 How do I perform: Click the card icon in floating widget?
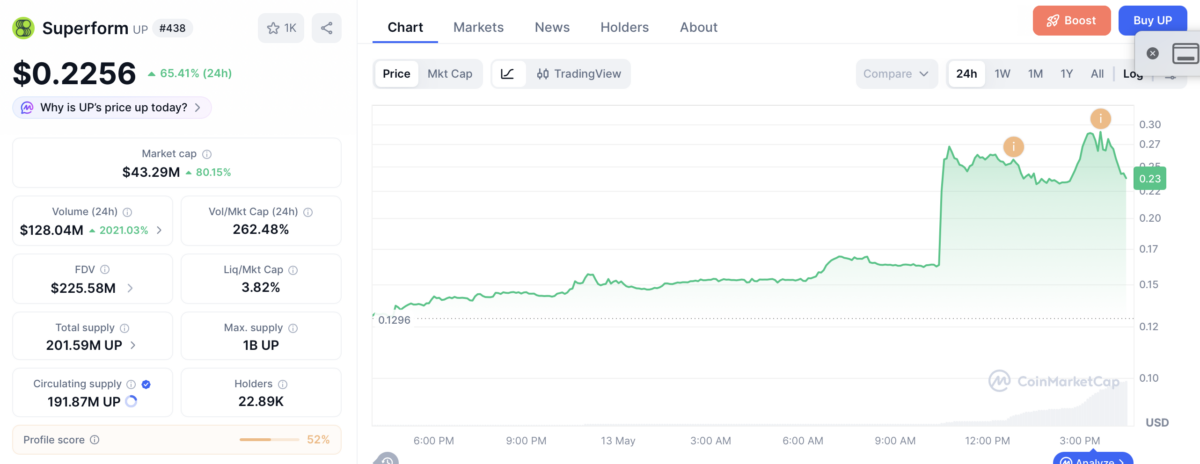(1185, 54)
